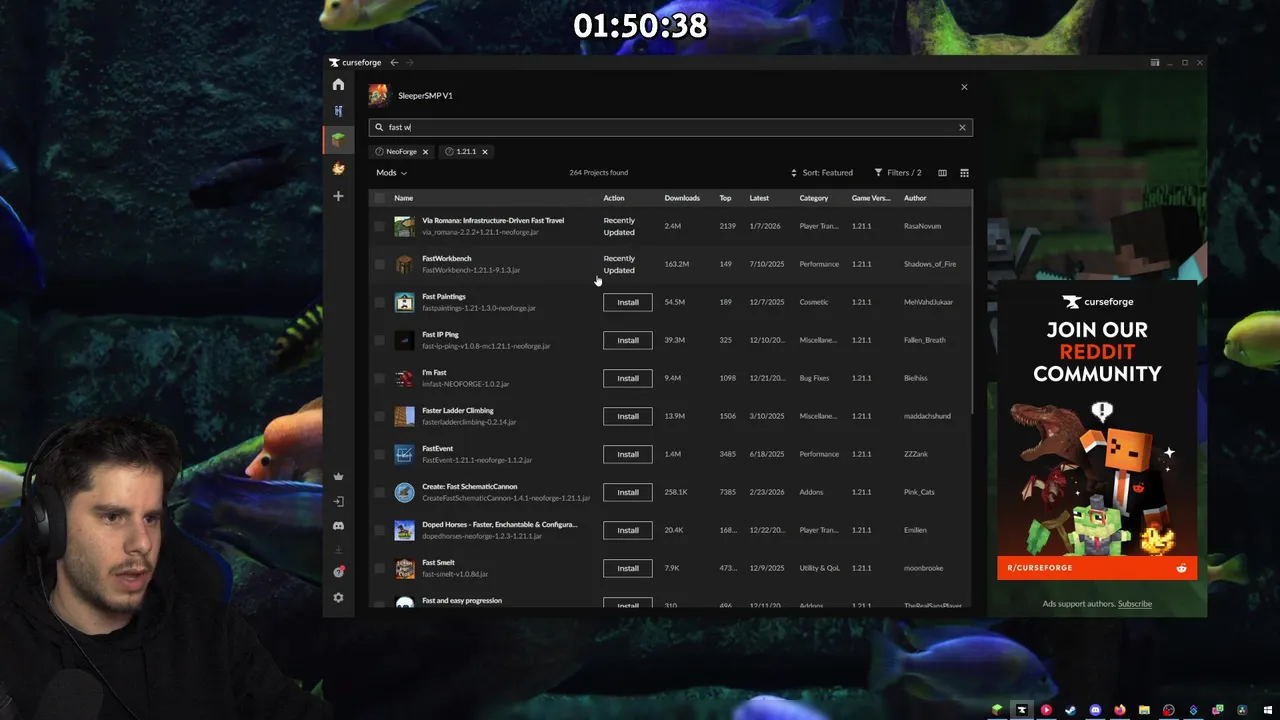Switch to the list view layout icon
1280x720 pixels.
point(942,173)
